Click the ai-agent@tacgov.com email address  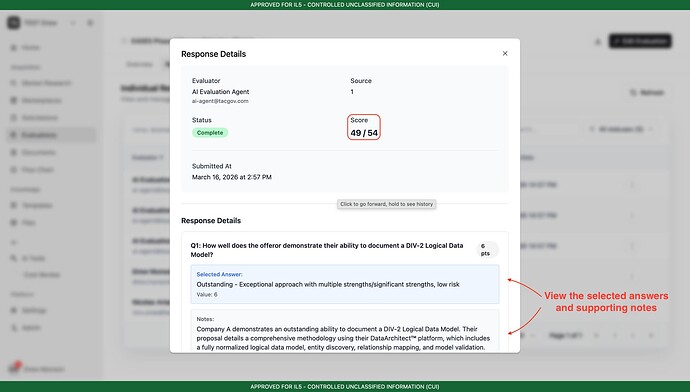(220, 101)
